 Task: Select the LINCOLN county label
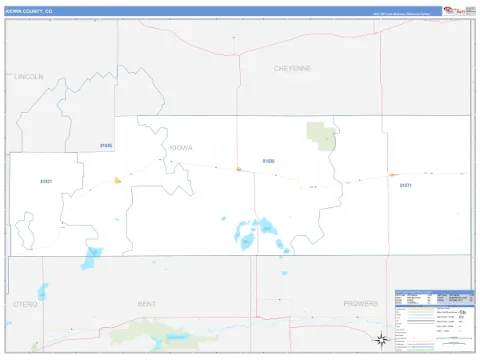(x=29, y=77)
